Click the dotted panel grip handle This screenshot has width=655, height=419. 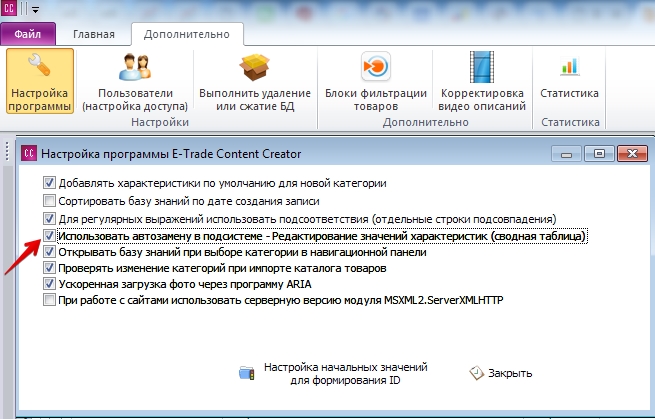(x=7, y=151)
